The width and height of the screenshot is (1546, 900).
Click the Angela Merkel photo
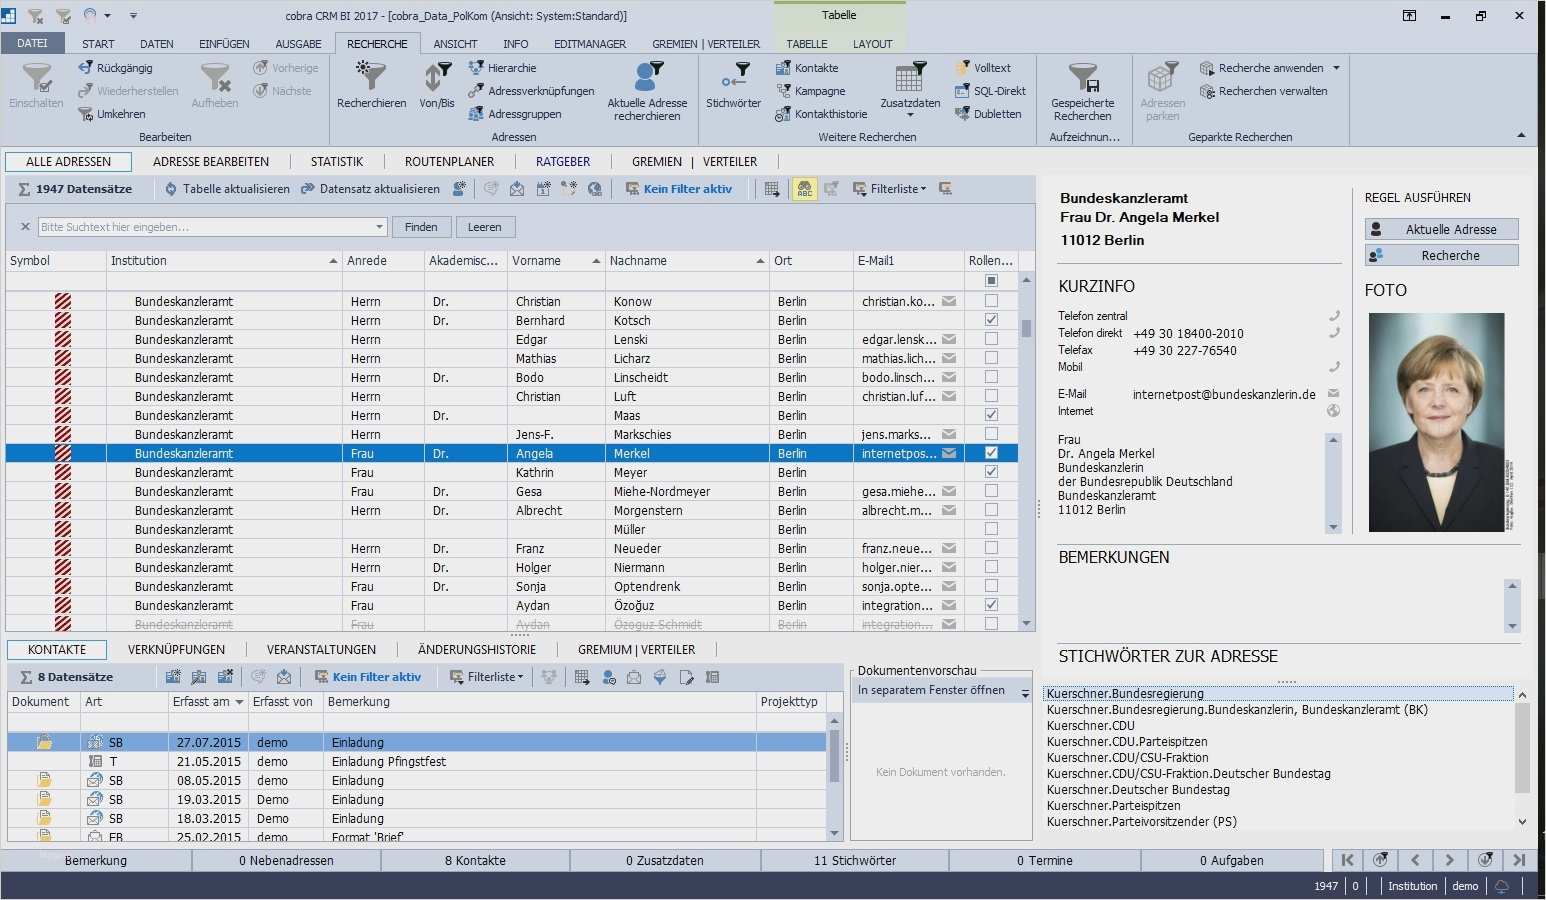[x=1436, y=422]
